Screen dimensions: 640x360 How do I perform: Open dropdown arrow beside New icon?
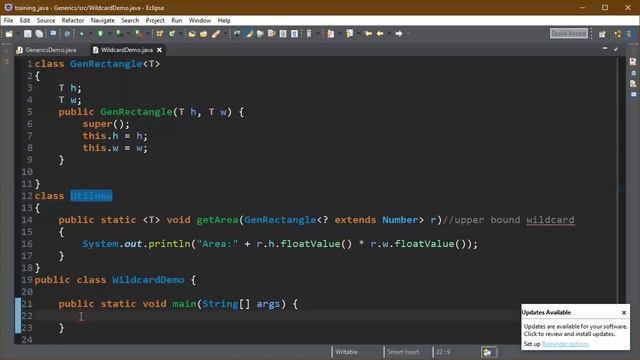pos(18,33)
